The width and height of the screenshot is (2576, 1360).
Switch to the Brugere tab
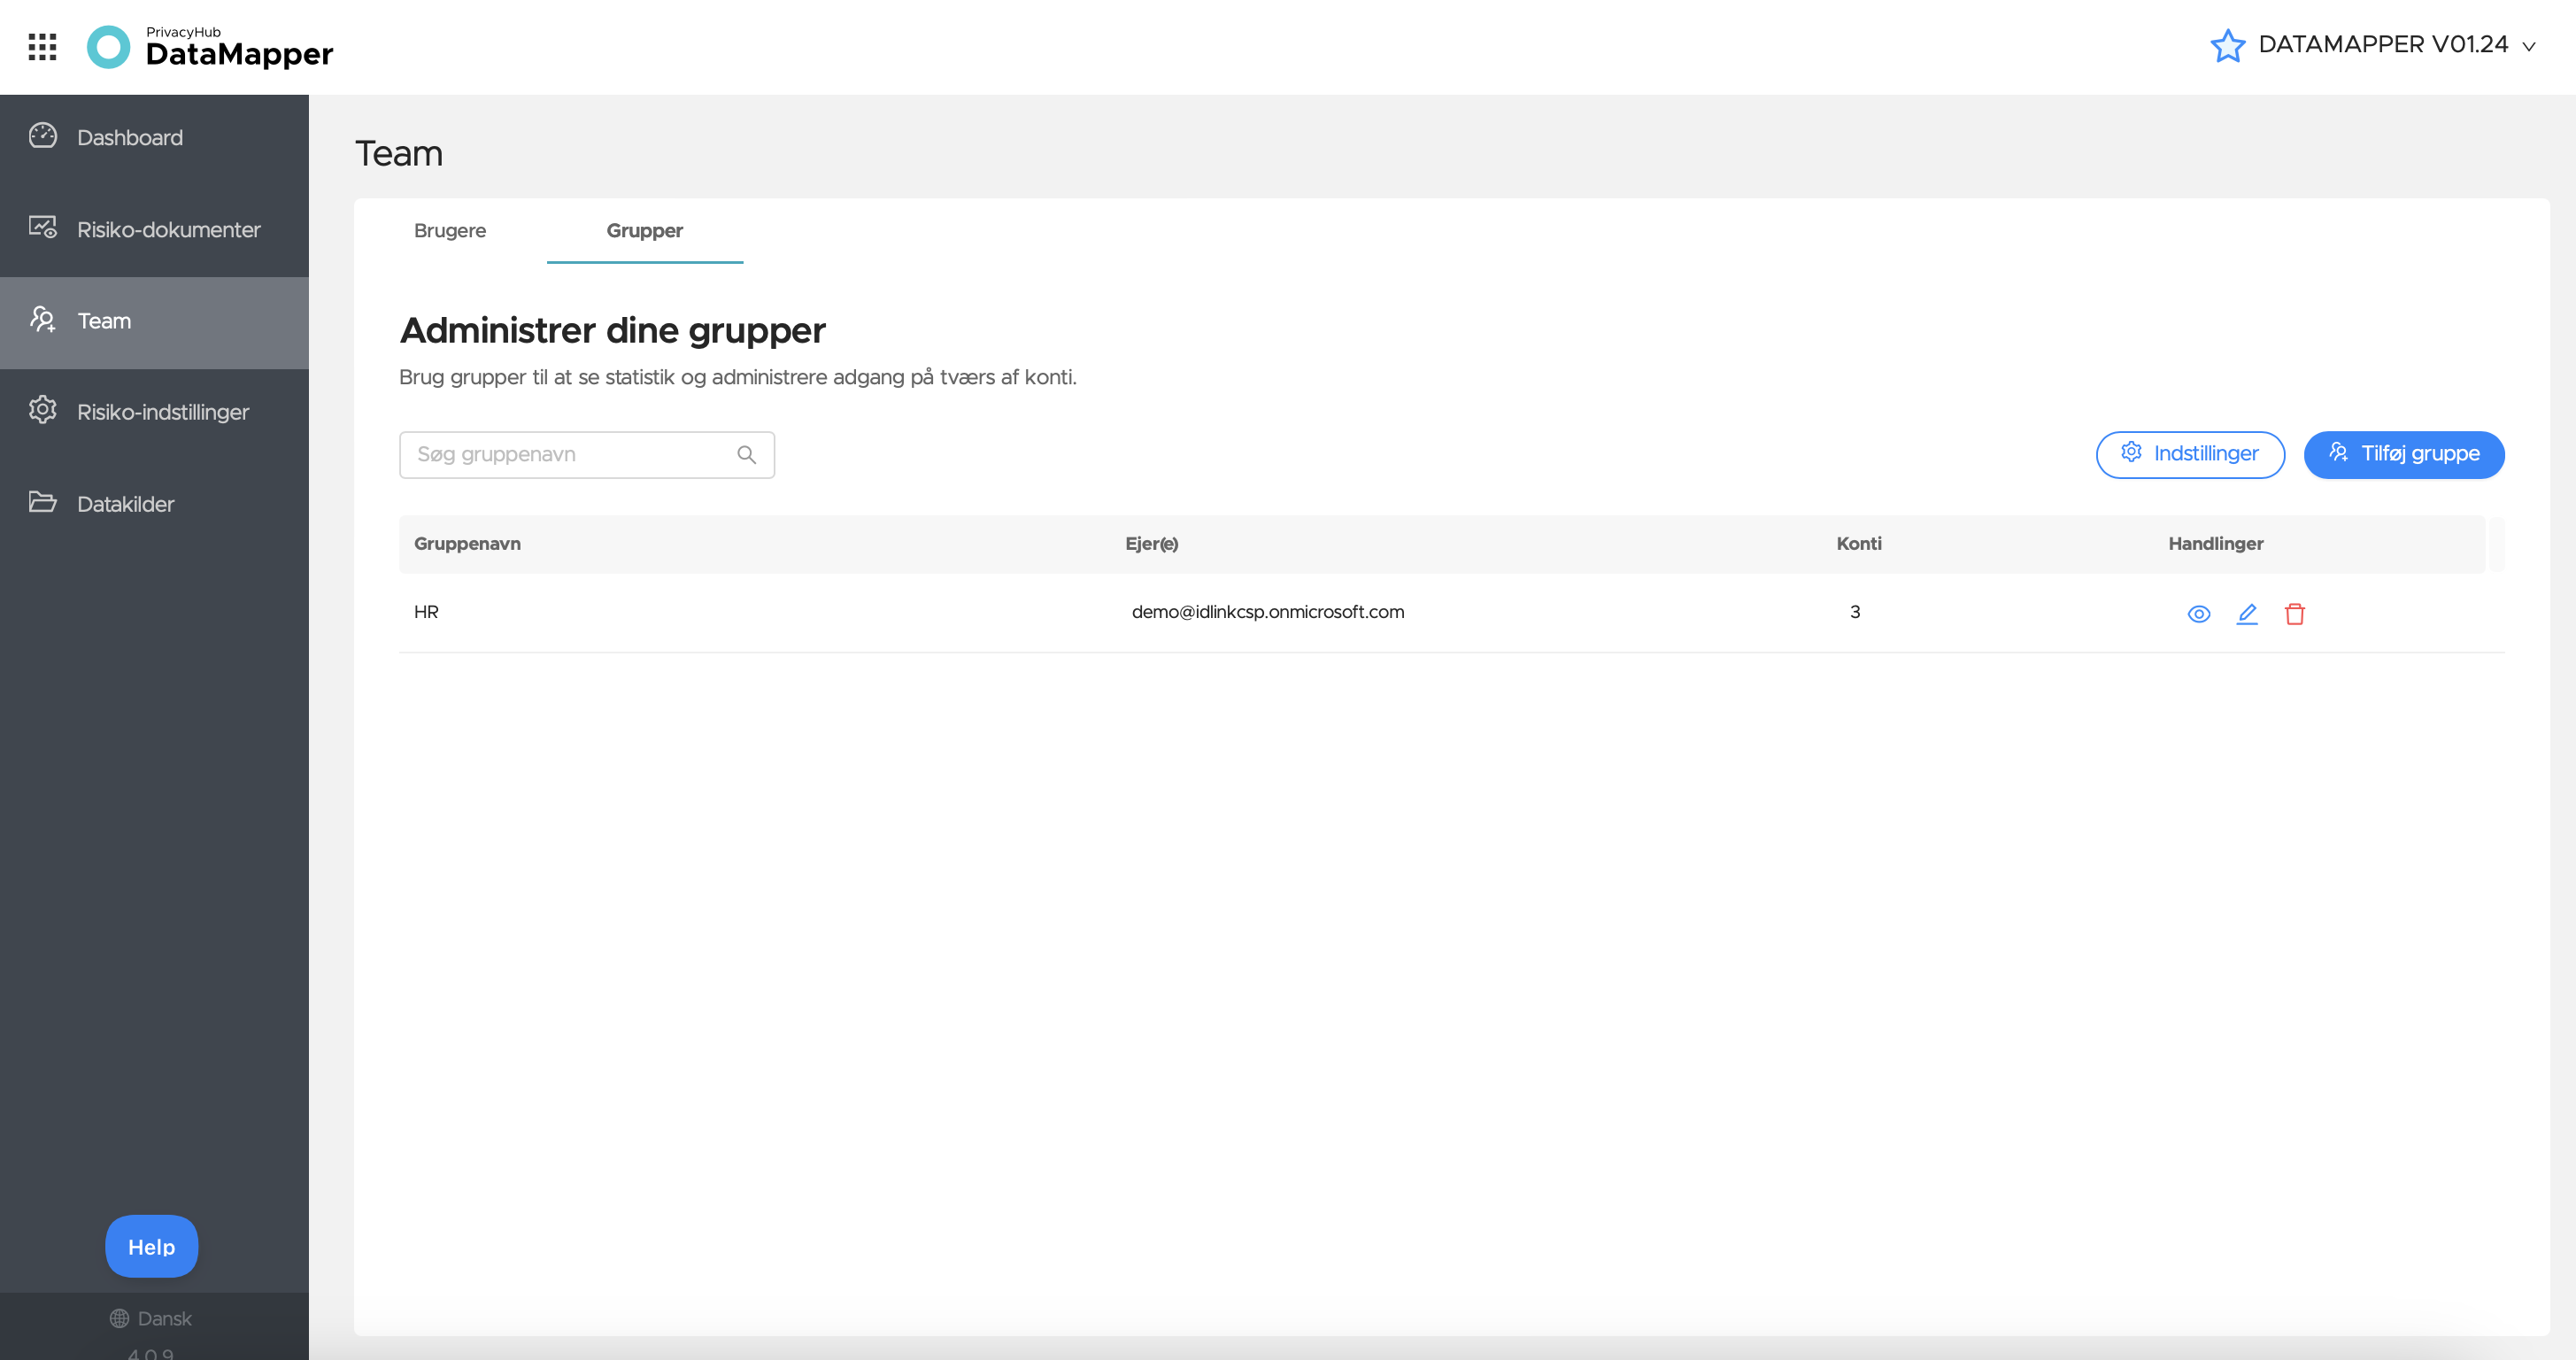pos(450,230)
